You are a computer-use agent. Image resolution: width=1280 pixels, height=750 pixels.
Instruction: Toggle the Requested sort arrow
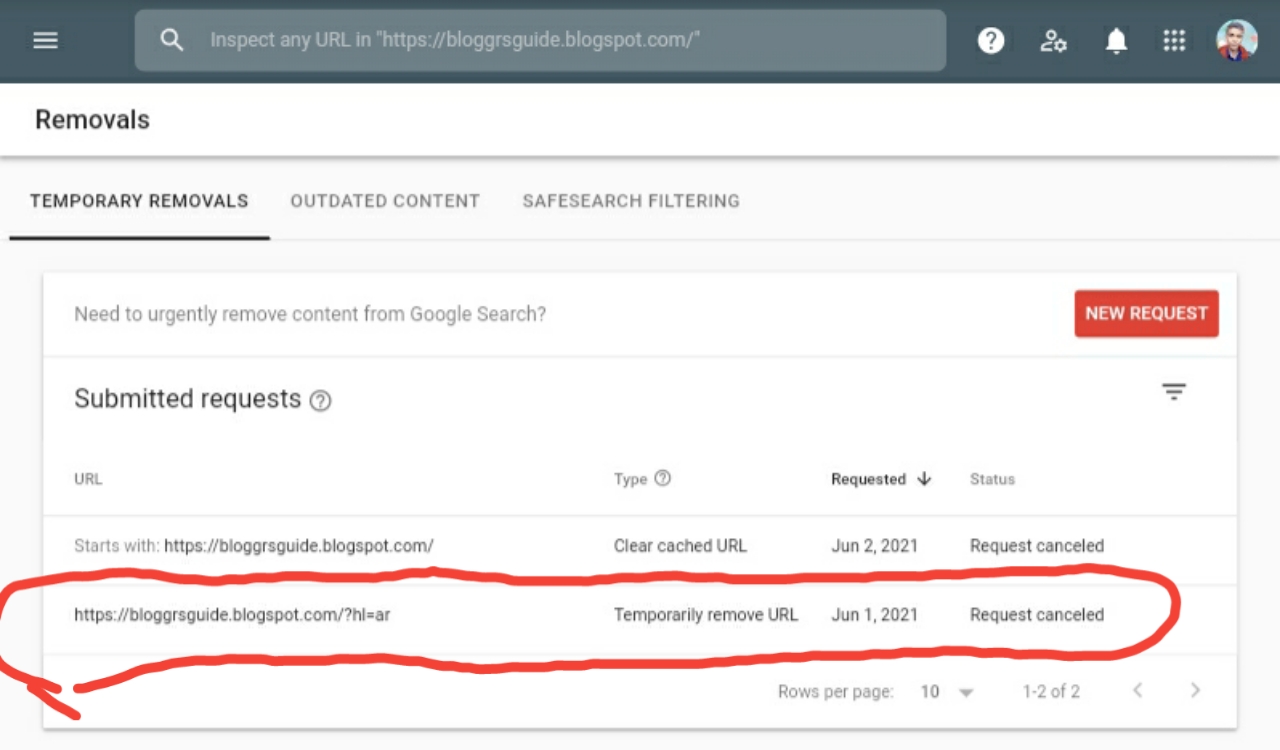[x=924, y=479]
